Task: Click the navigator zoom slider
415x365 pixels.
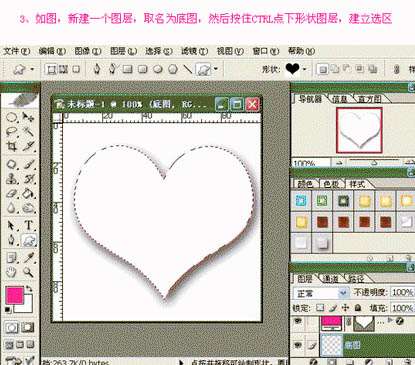Action: tap(373, 163)
